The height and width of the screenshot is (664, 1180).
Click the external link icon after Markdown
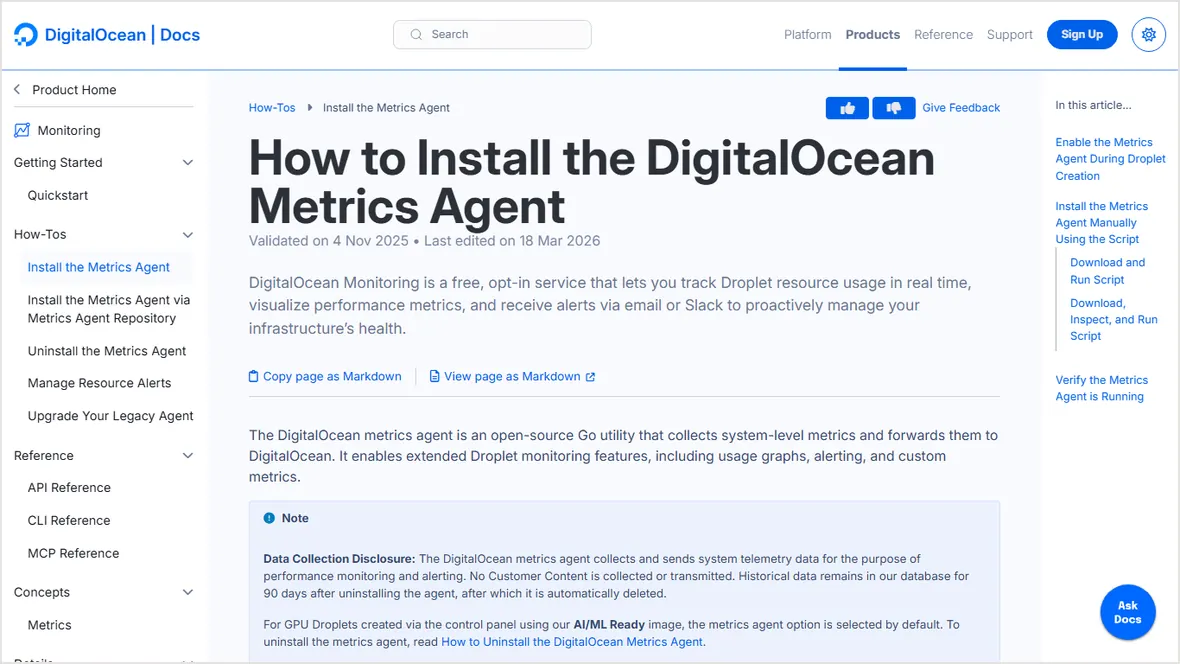click(x=590, y=377)
